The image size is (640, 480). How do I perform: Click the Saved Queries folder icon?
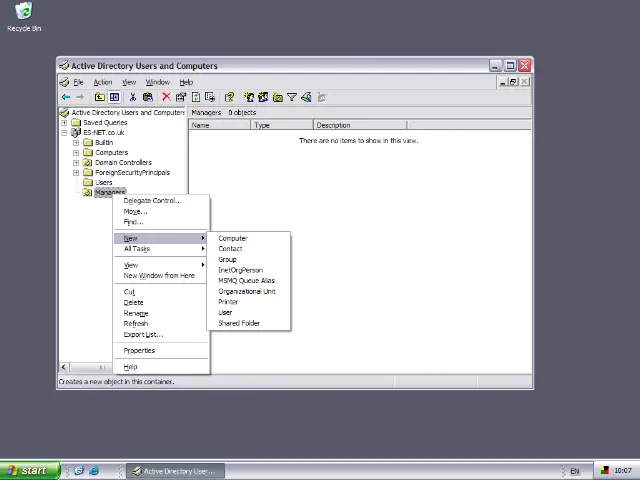tap(76, 122)
